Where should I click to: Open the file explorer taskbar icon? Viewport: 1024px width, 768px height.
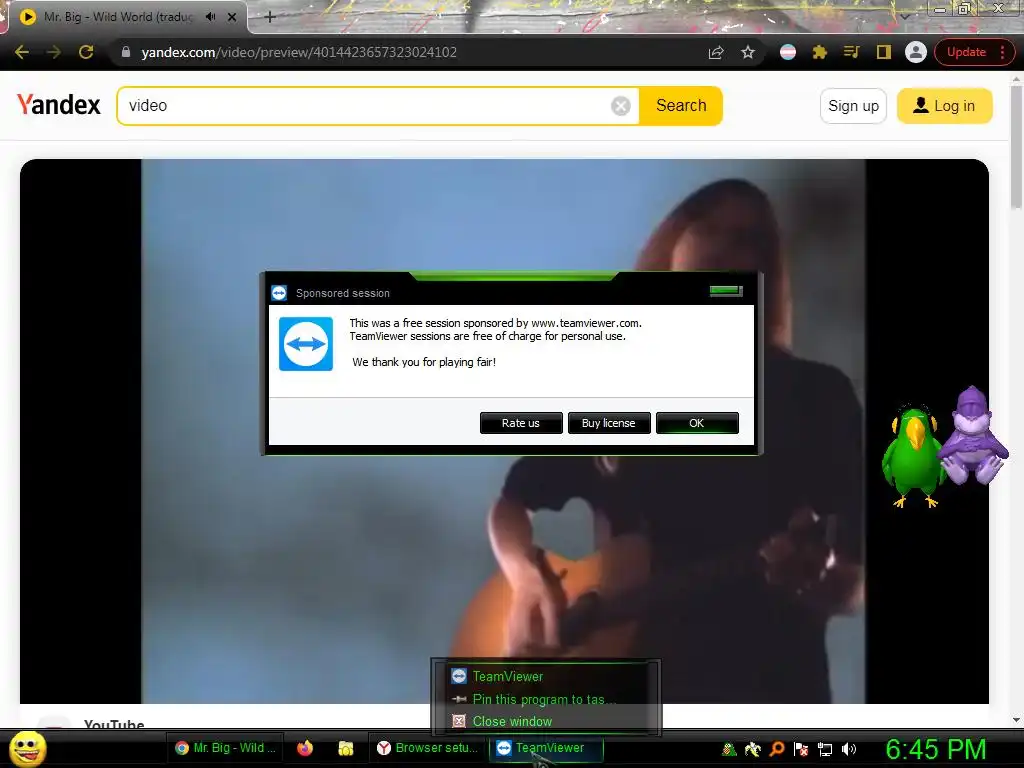[345, 748]
